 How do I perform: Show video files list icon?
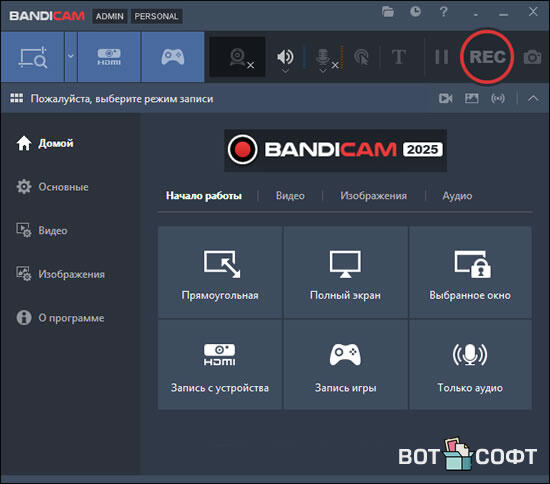point(445,99)
